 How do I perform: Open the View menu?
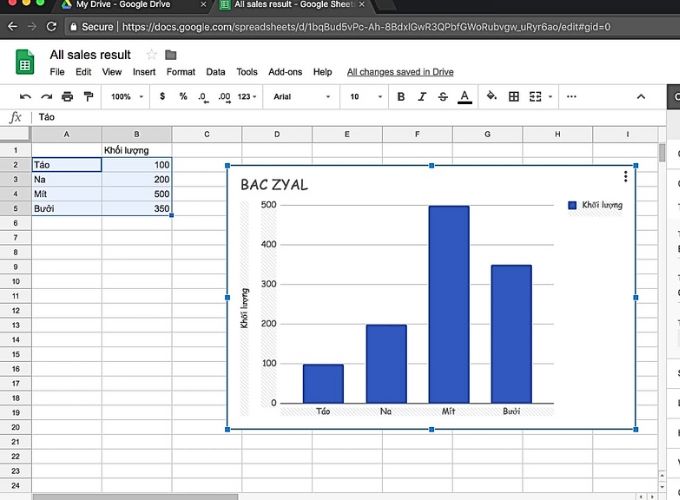pos(112,72)
